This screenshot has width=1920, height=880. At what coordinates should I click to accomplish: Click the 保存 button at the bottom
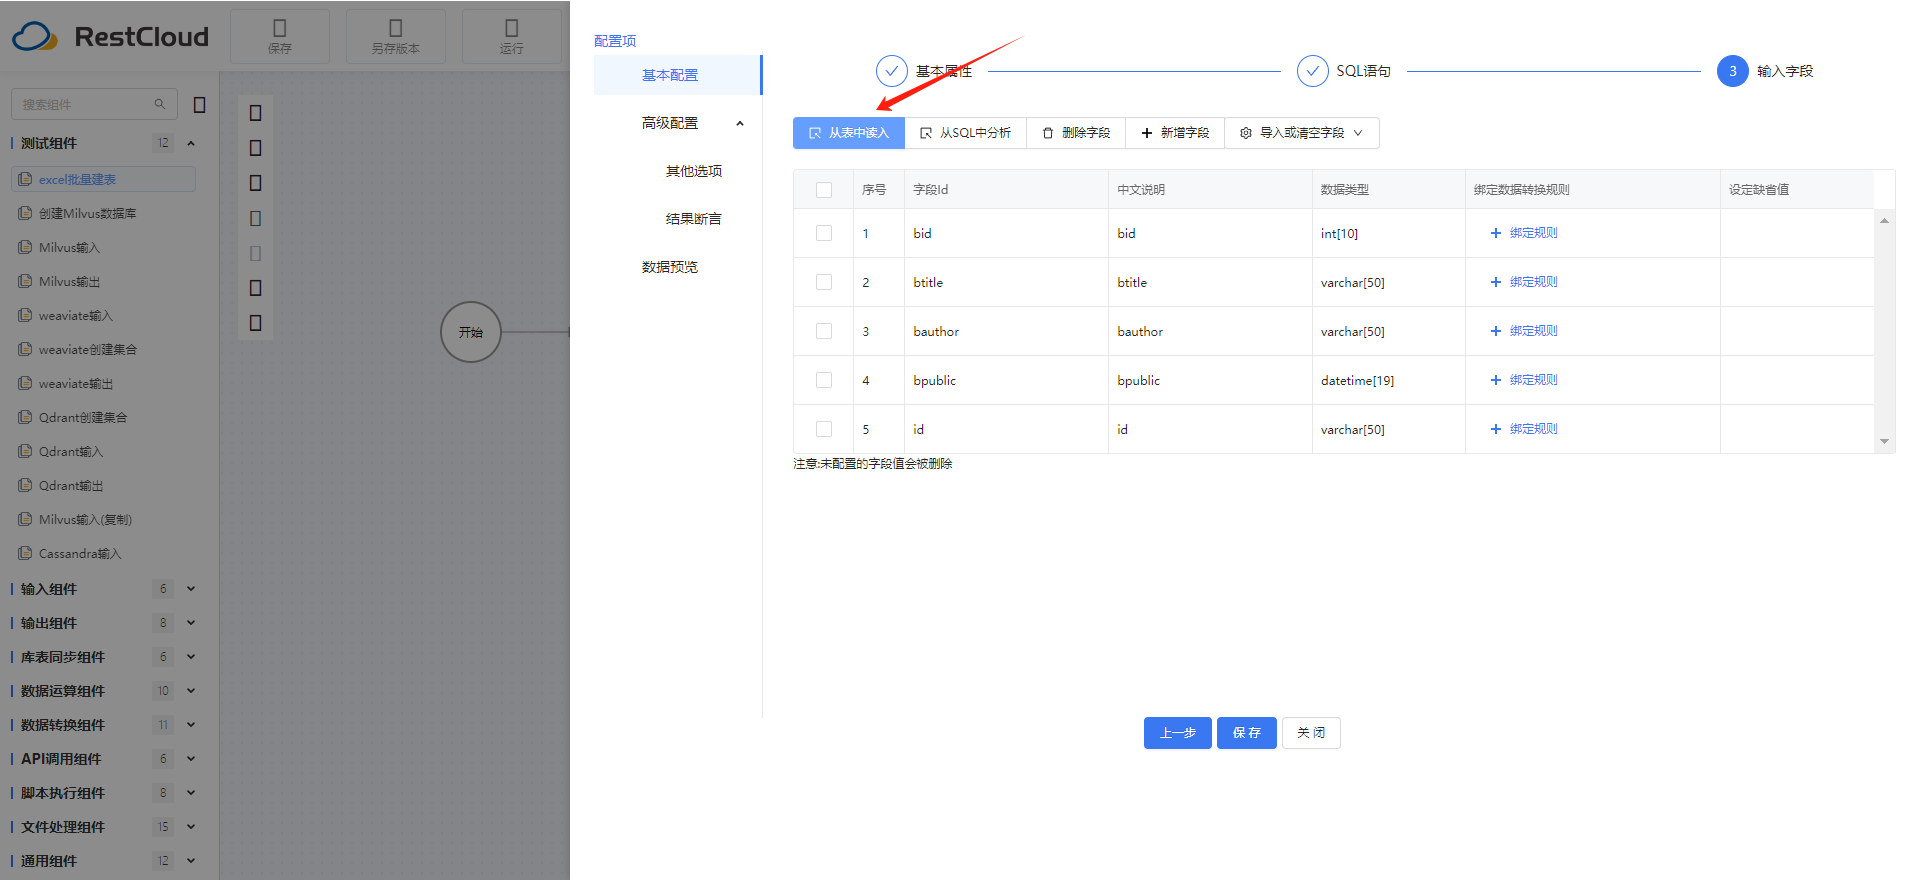[x=1247, y=733]
